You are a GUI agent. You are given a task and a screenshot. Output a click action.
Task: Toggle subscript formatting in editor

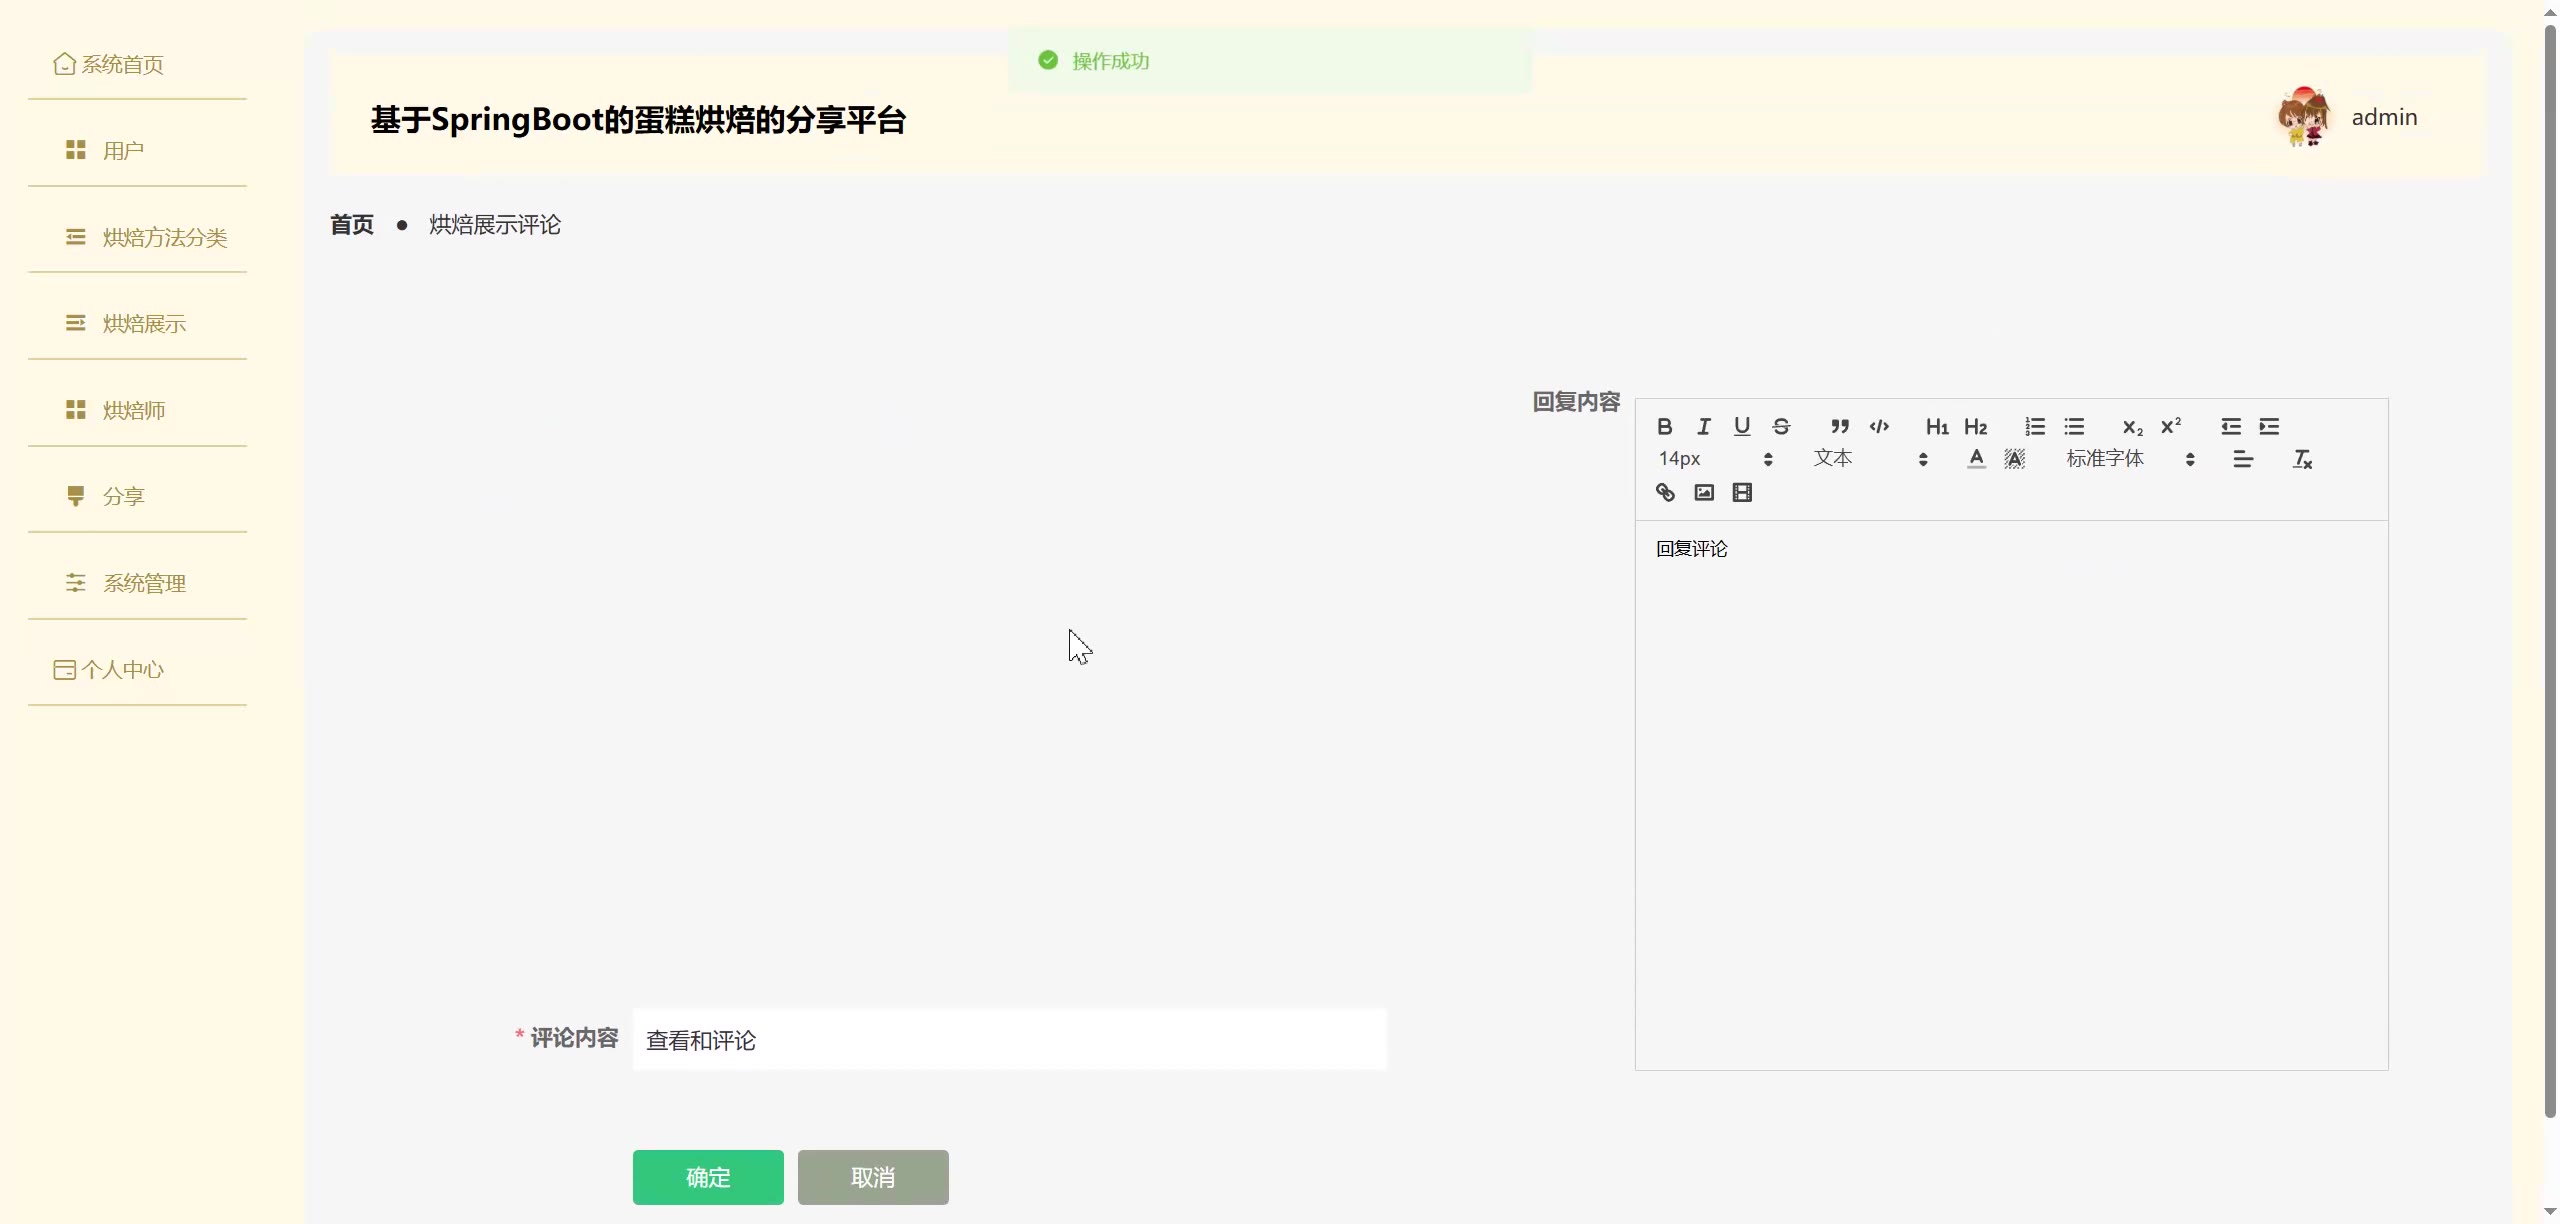[x=2132, y=427]
